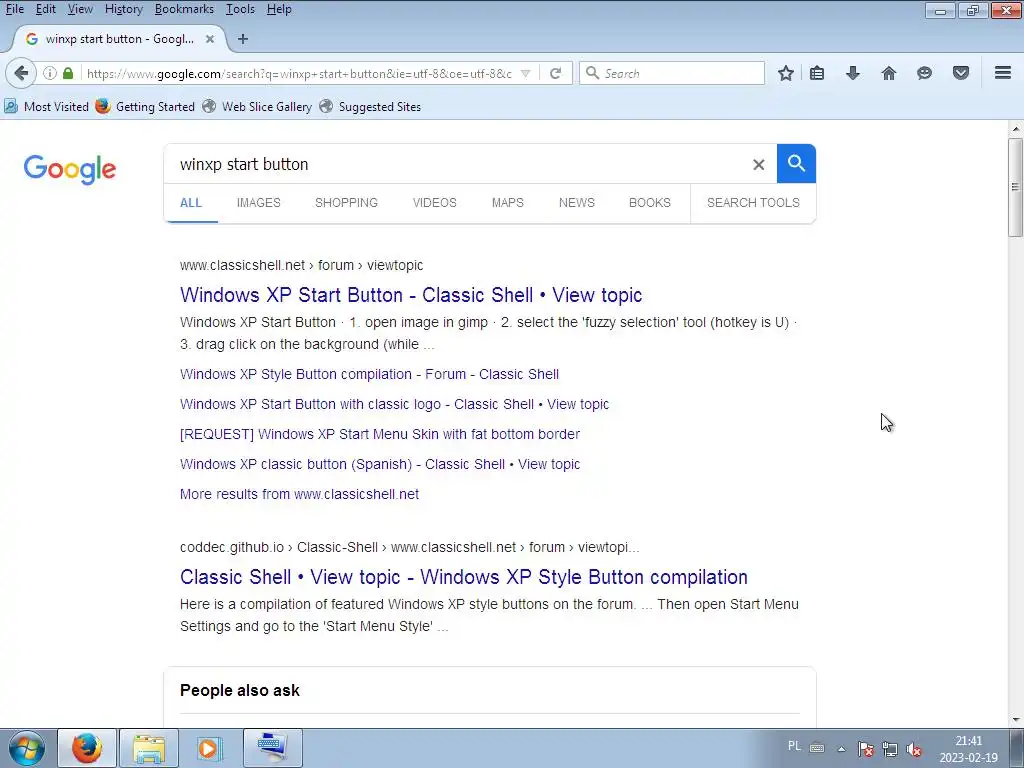Viewport: 1024px width, 768px height.
Task: Switch to the Maps results tab
Action: [x=507, y=202]
